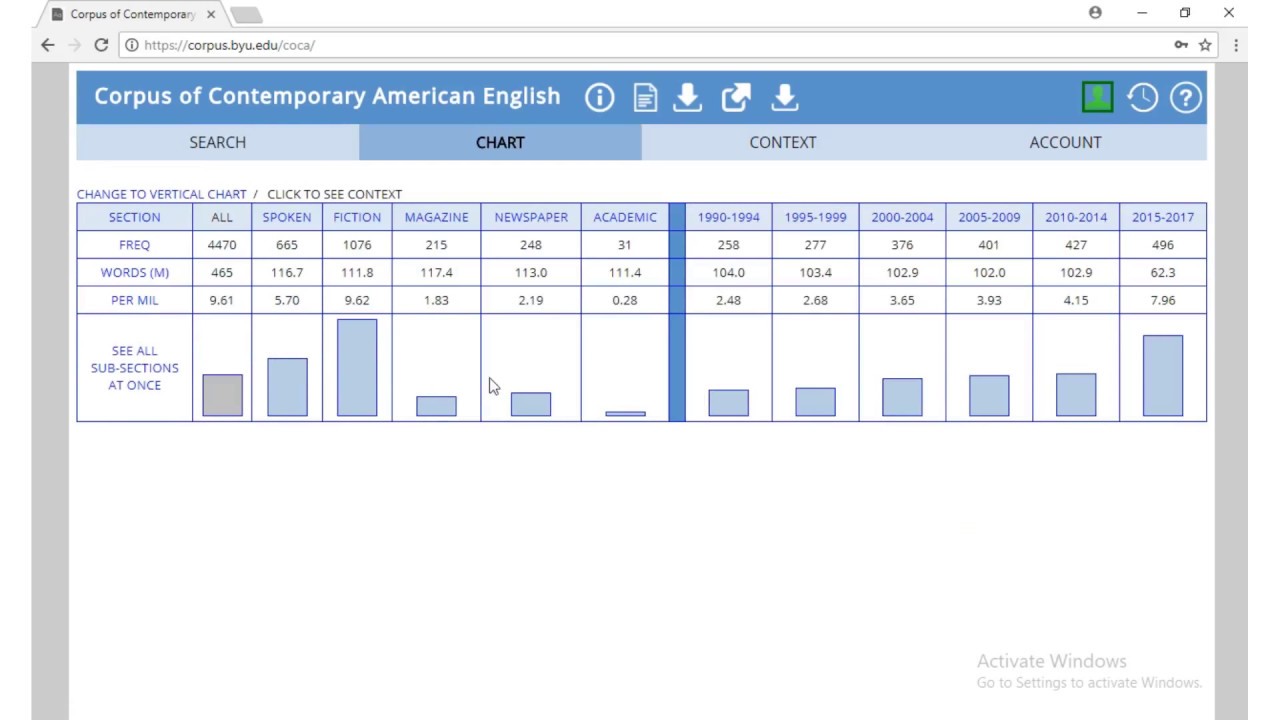This screenshot has height=720, width=1280.
Task: Click the document texts icon in header
Action: click(645, 97)
